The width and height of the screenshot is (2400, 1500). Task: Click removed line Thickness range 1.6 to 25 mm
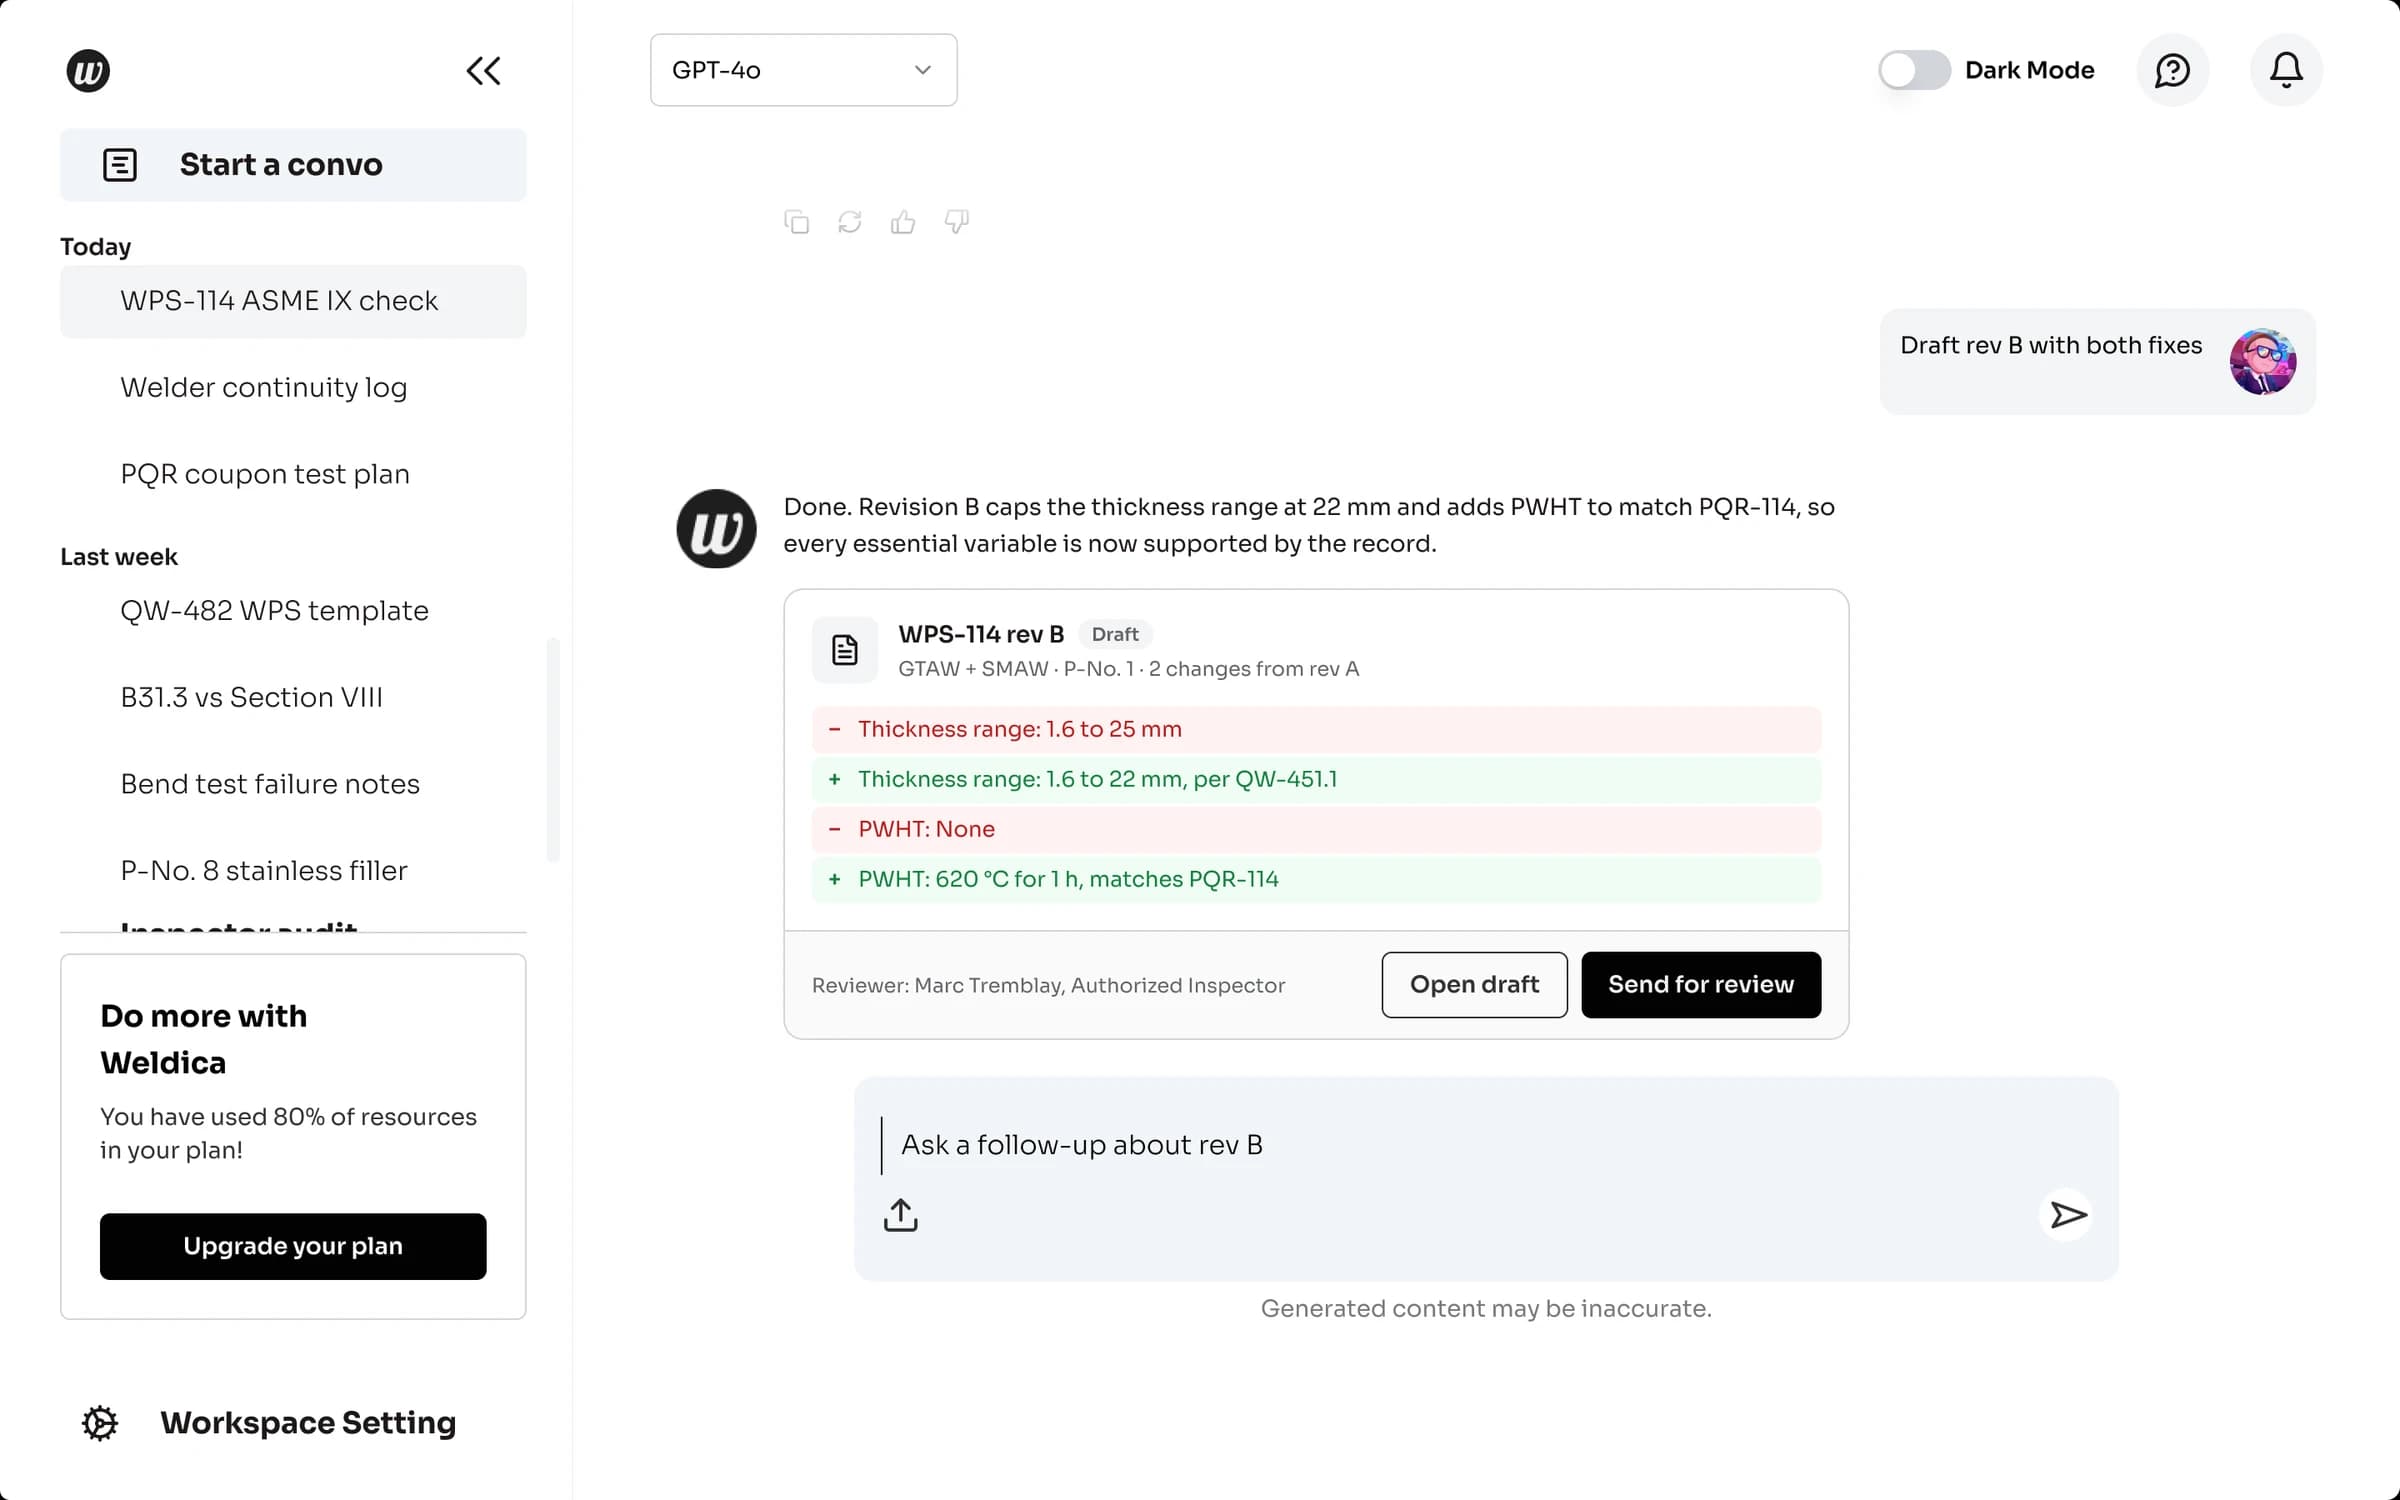(1316, 730)
